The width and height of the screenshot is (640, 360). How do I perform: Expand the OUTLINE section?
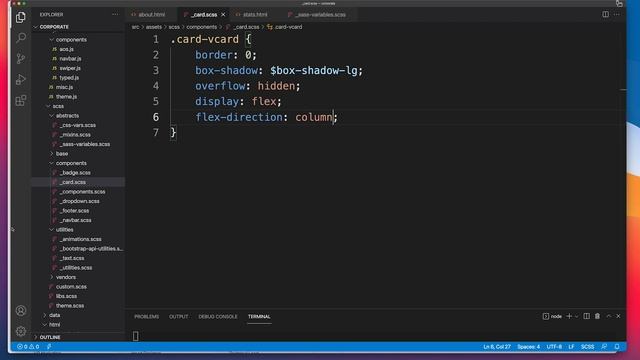50,337
